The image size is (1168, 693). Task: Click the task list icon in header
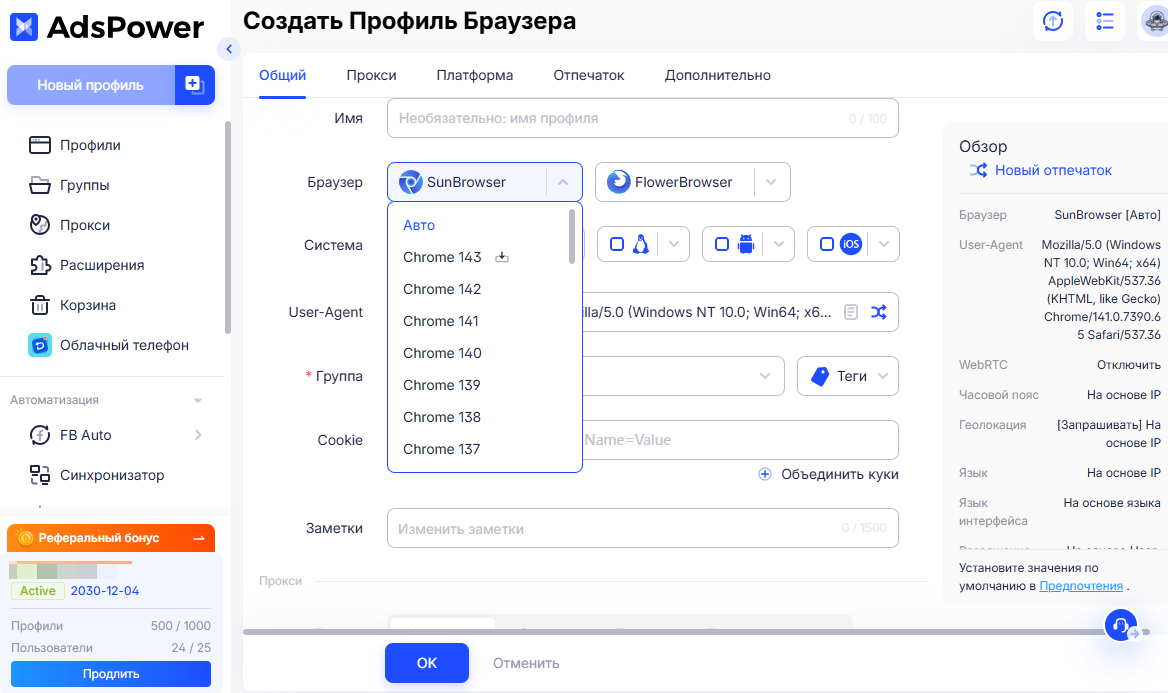1105,22
